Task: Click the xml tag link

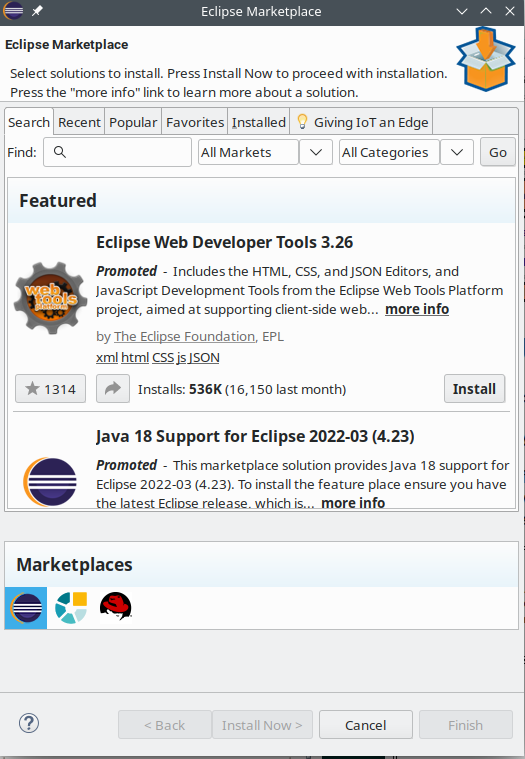Action: [x=107, y=357]
